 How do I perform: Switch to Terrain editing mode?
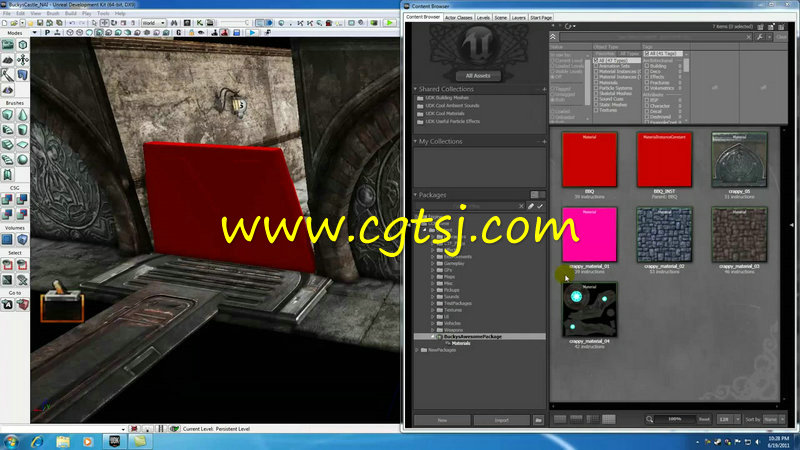(8, 60)
